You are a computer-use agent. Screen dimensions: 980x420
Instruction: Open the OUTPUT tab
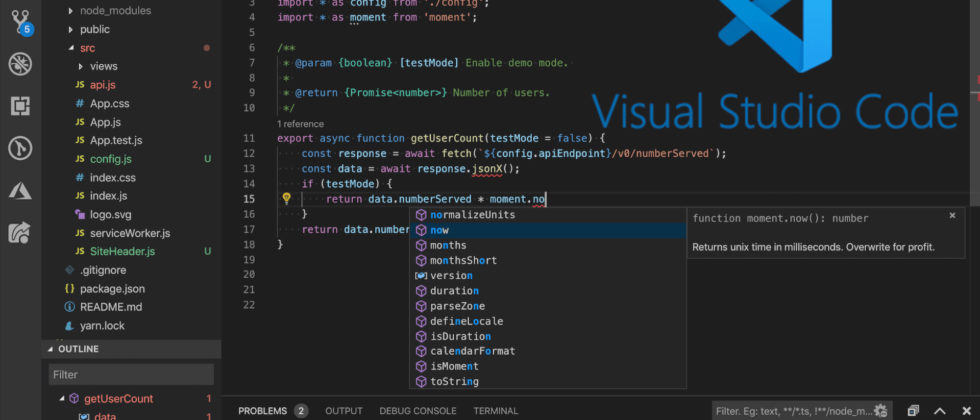tap(343, 411)
